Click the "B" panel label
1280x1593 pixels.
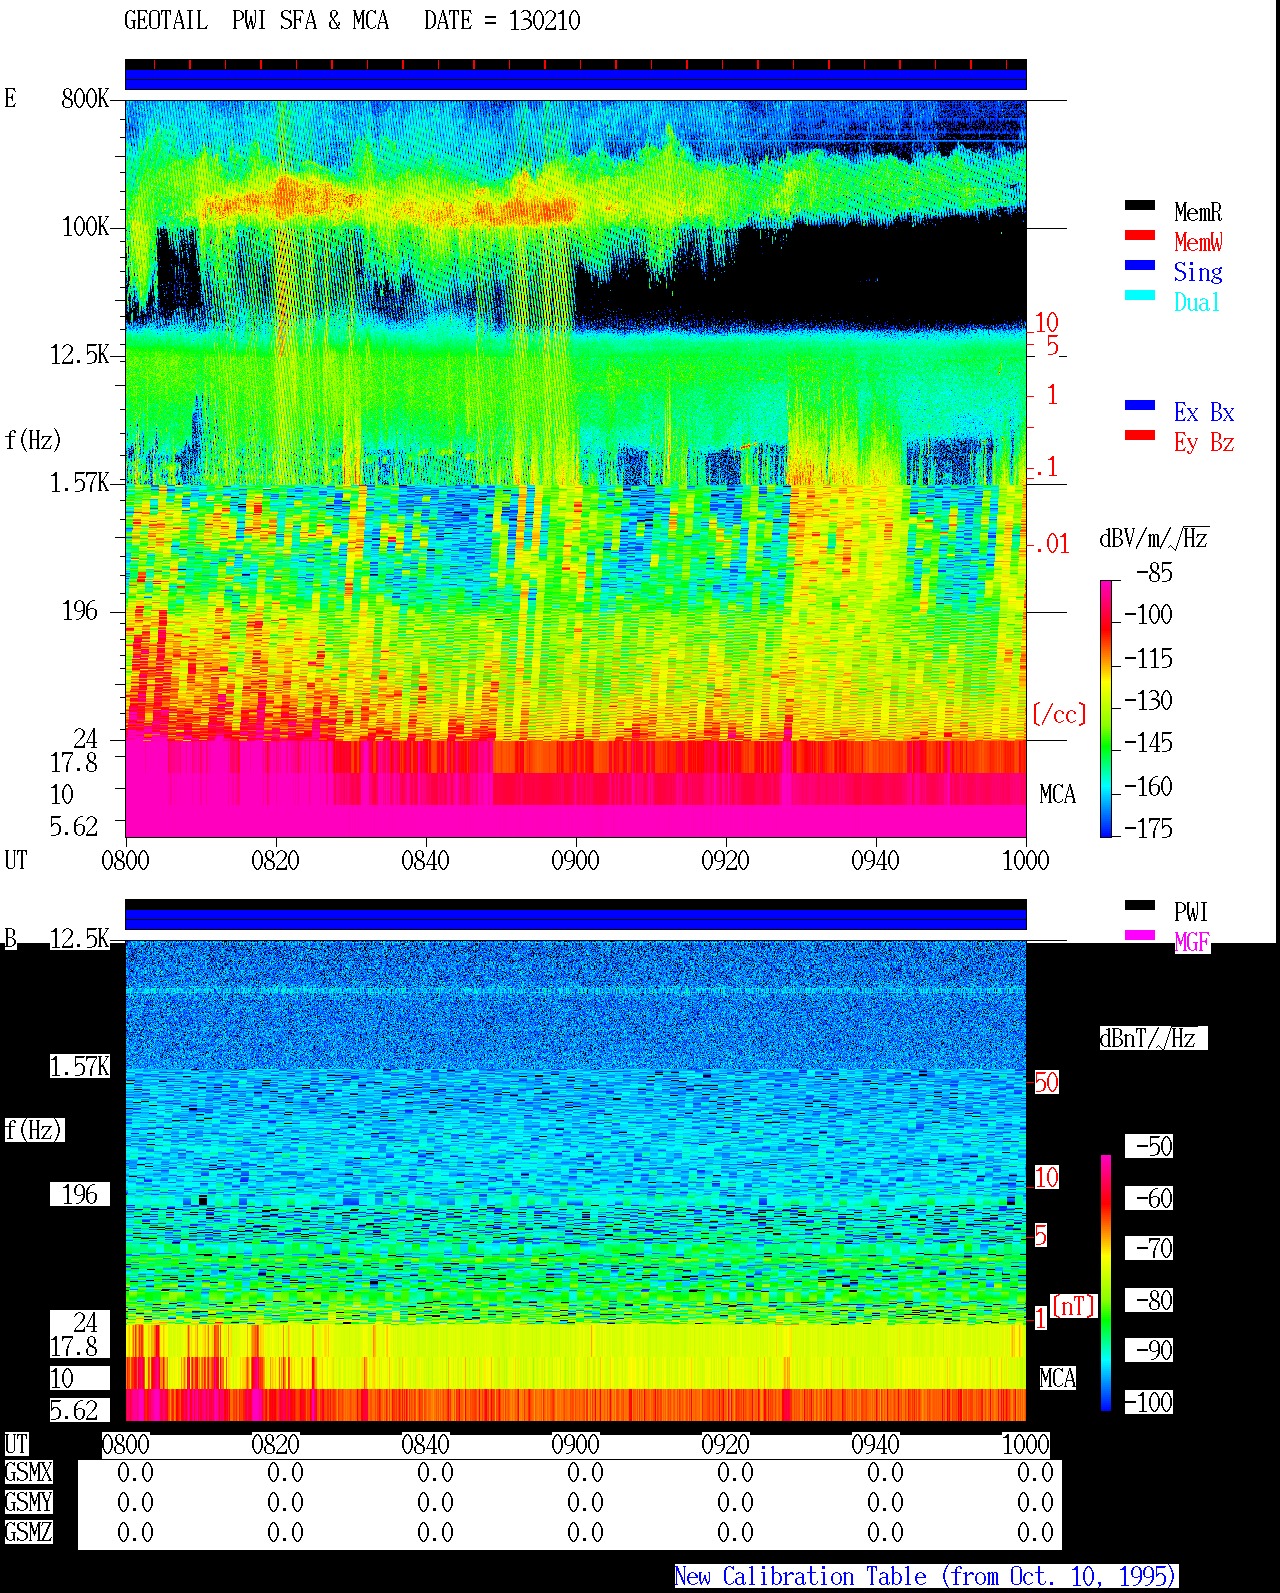pyautogui.click(x=11, y=938)
